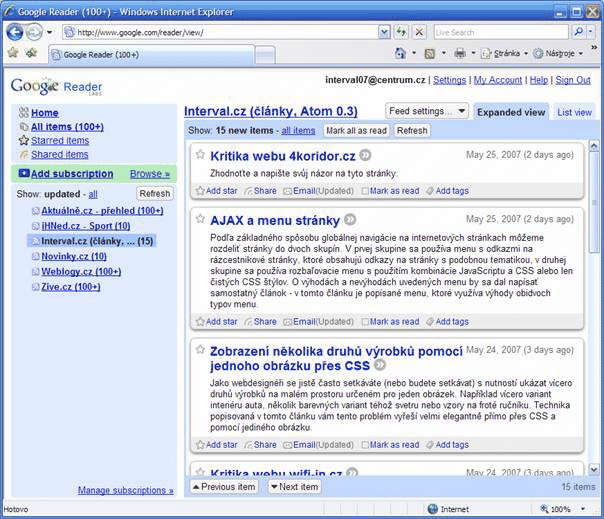Open the Settings link in header
This screenshot has height=519, width=604.
(x=450, y=80)
